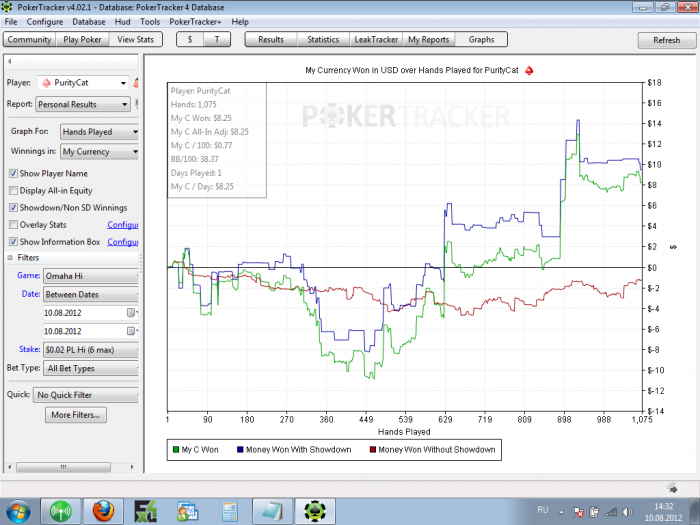Click the collapse-panel arrow at sidebar top
The width and height of the screenshot is (700, 525).
tap(9, 62)
